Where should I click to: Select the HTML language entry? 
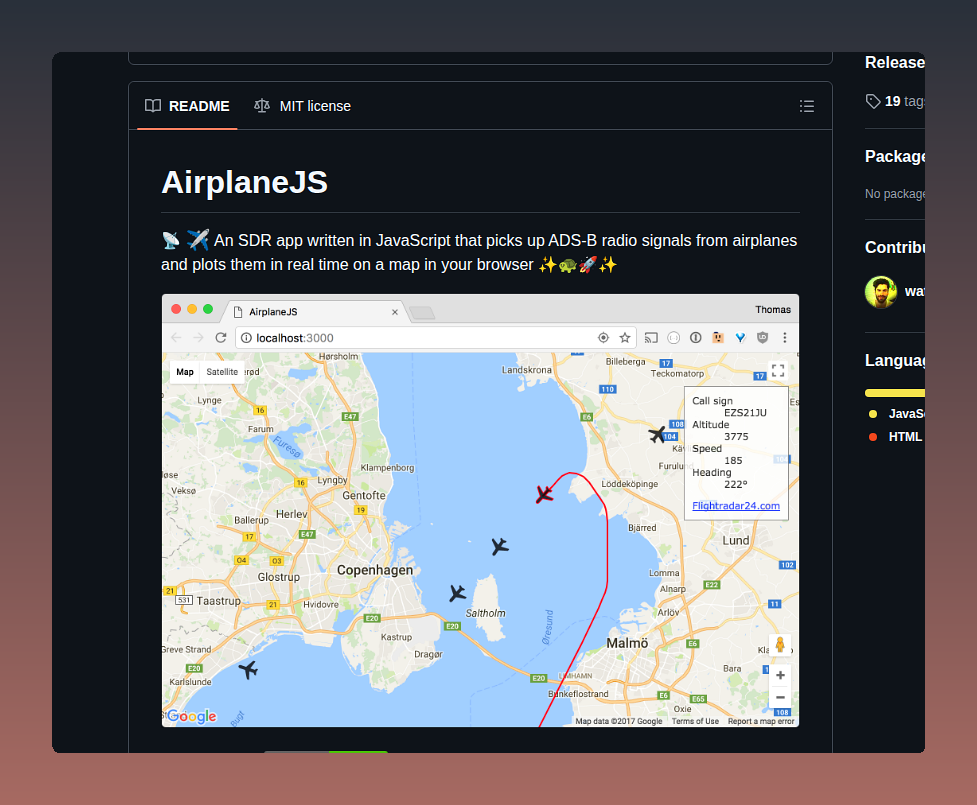(x=895, y=437)
